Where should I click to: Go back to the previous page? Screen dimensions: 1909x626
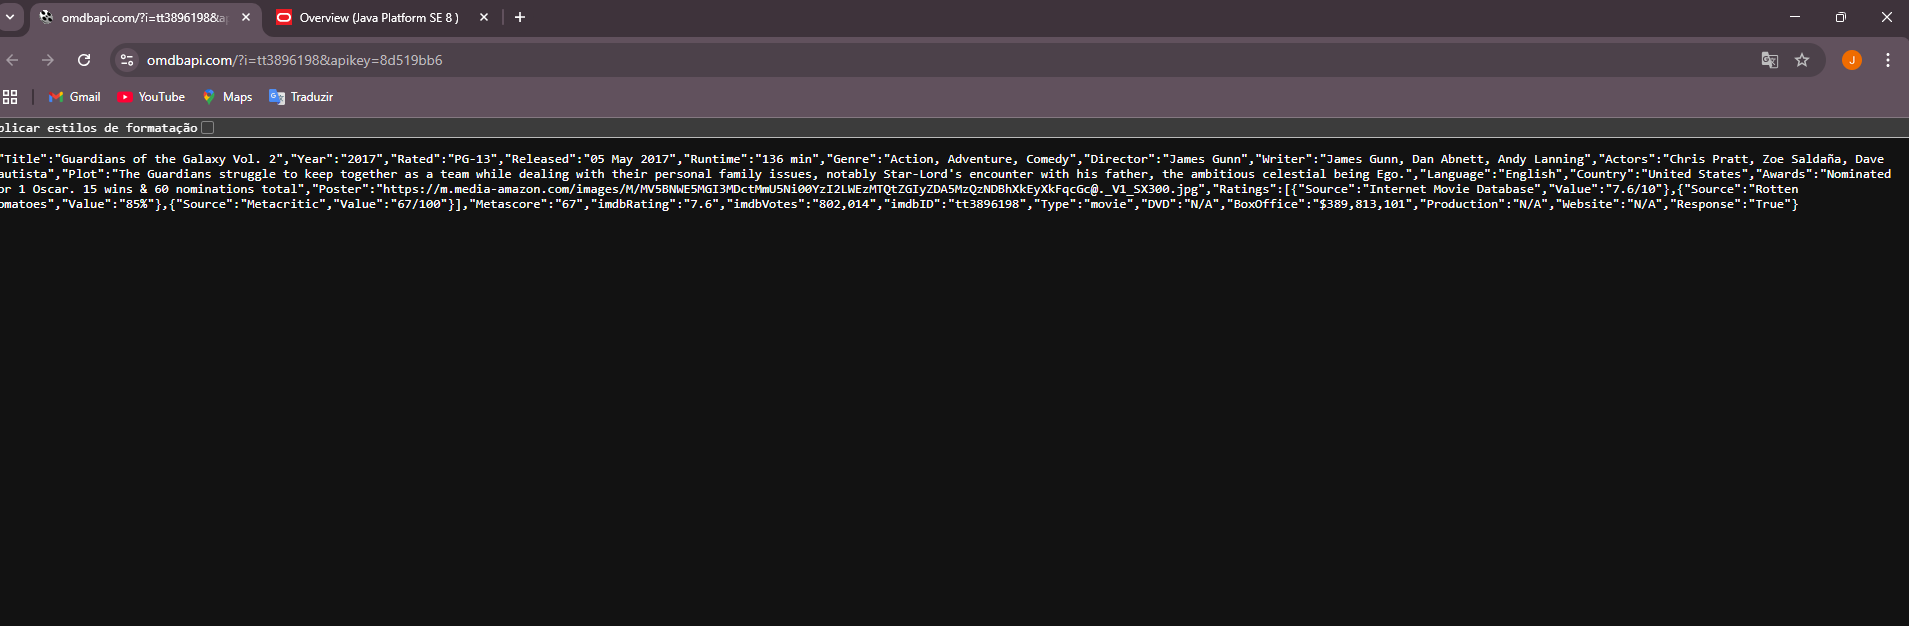click(12, 60)
